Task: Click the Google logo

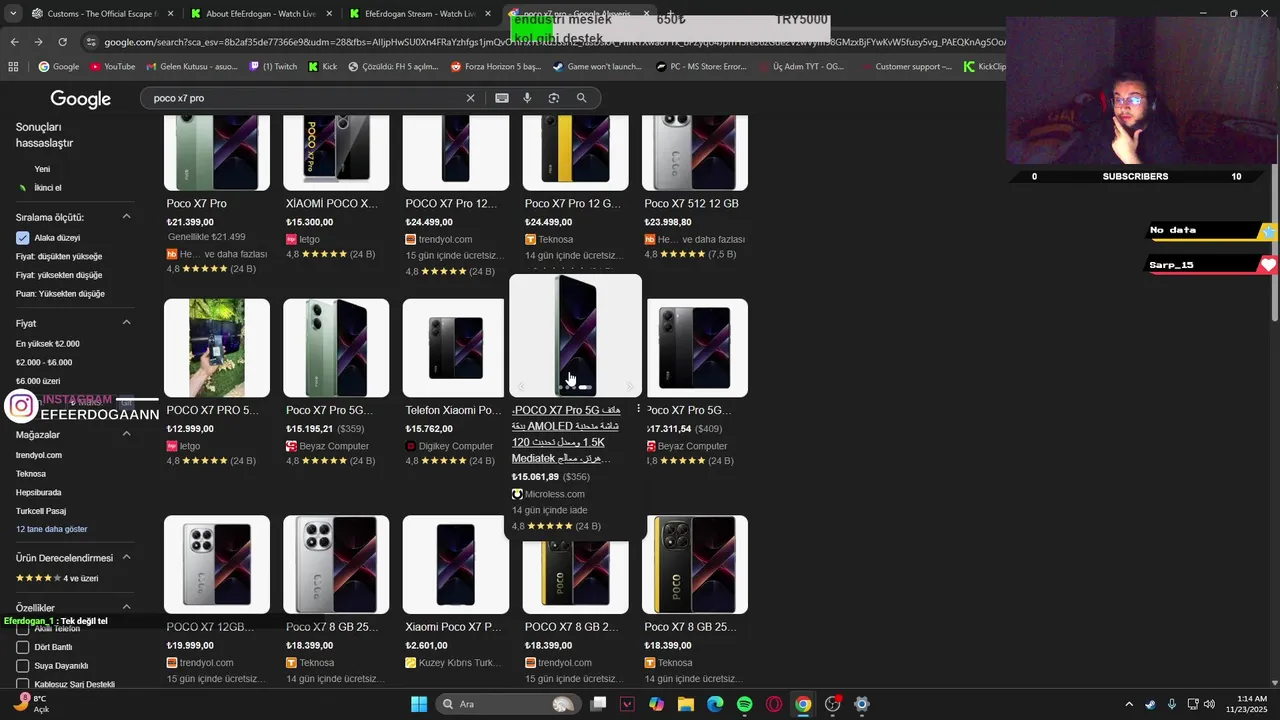Action: [x=81, y=99]
